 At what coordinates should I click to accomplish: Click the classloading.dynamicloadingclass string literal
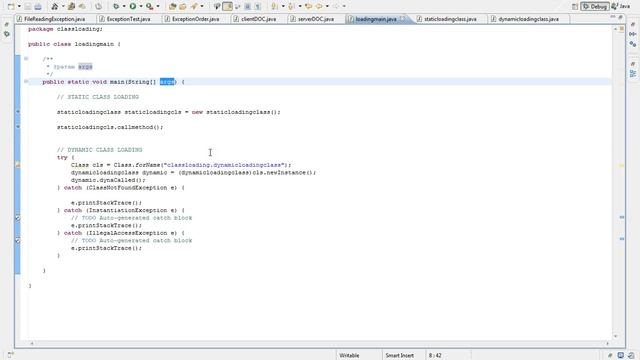click(x=224, y=165)
